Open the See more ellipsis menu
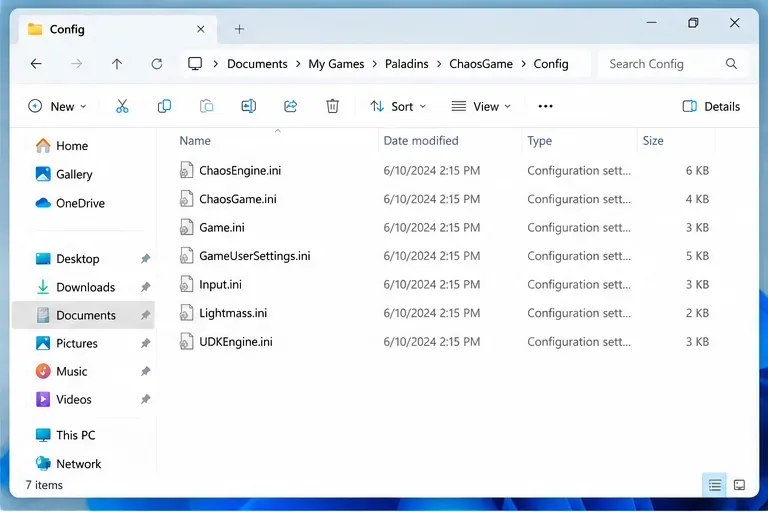The width and height of the screenshot is (768, 512). [x=545, y=106]
